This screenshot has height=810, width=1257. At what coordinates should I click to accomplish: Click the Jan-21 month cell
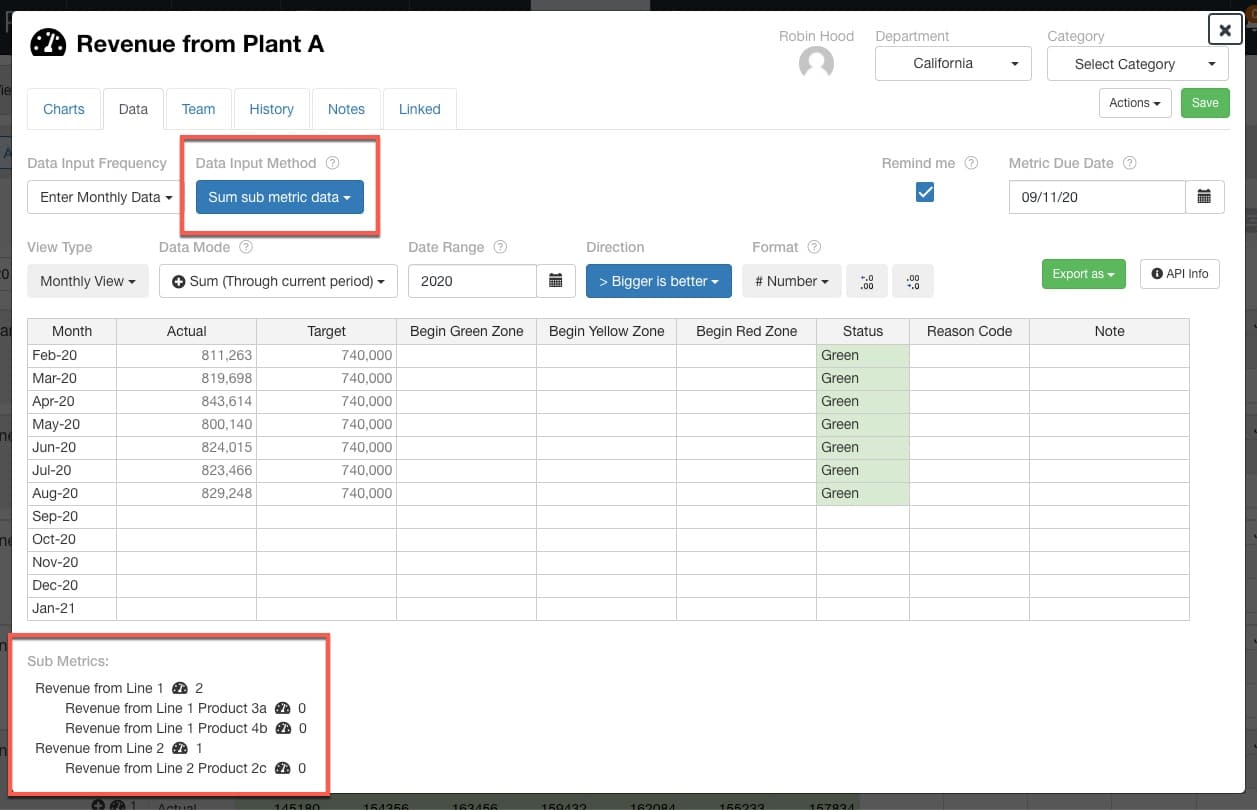tap(72, 608)
